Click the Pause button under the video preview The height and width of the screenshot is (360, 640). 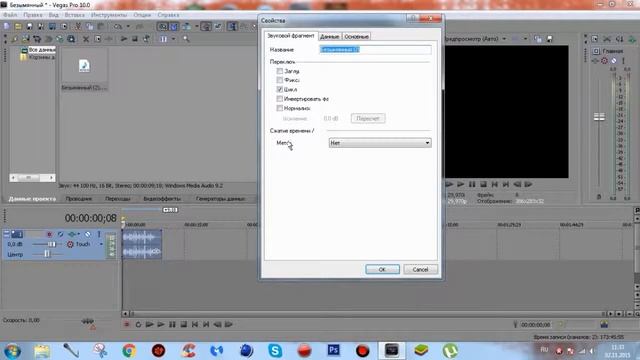(472, 184)
